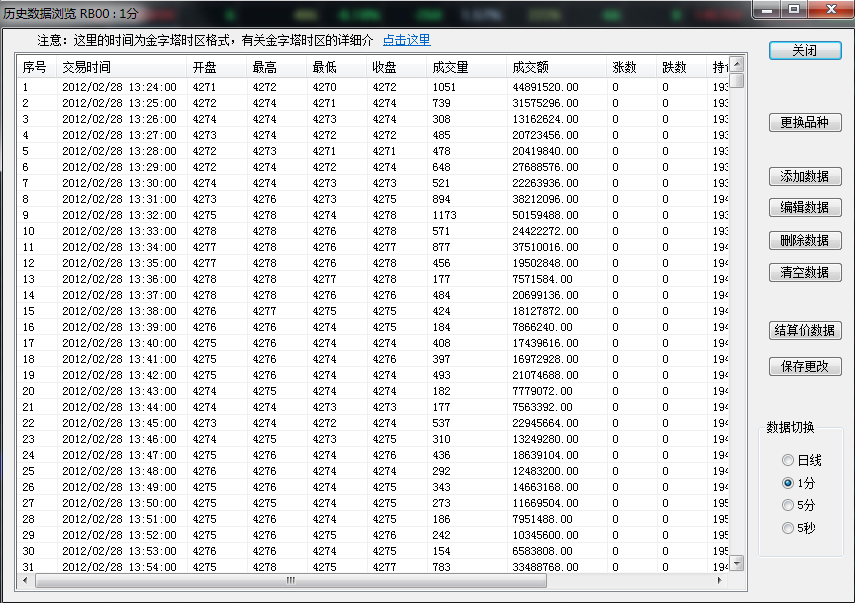Open 结算价数据 settlement data

(804, 331)
